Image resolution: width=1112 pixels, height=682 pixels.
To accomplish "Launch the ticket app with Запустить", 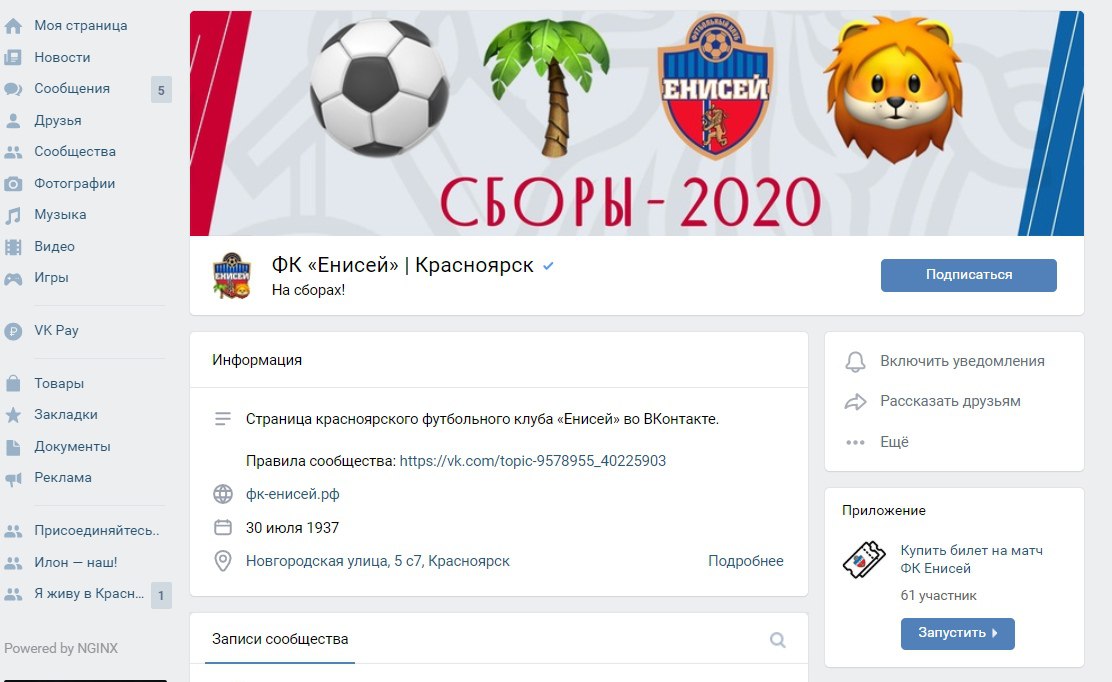I will pyautogui.click(x=957, y=634).
